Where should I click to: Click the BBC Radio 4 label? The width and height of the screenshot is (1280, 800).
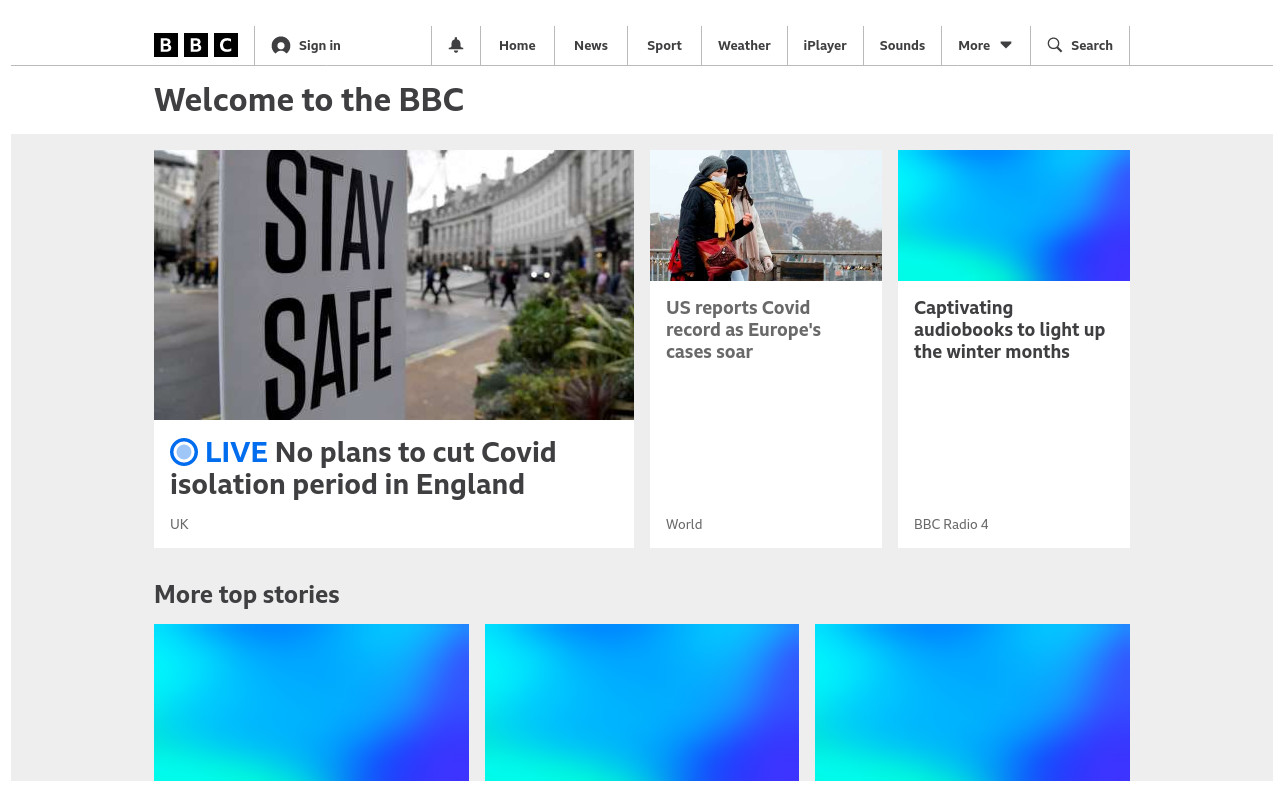[x=951, y=524]
